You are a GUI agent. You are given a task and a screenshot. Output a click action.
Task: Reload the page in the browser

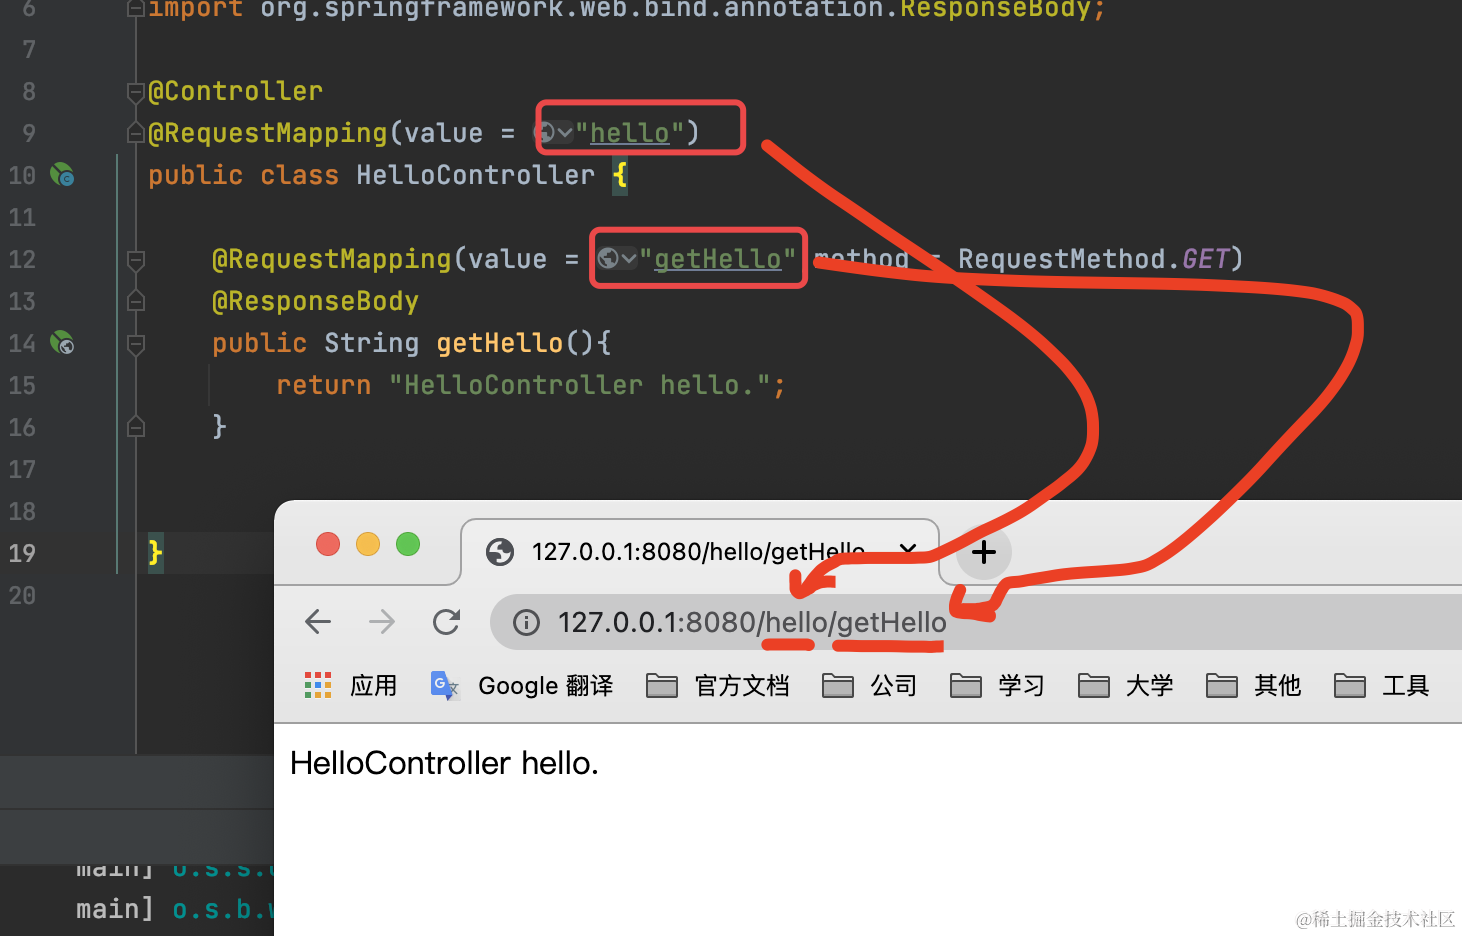[446, 622]
